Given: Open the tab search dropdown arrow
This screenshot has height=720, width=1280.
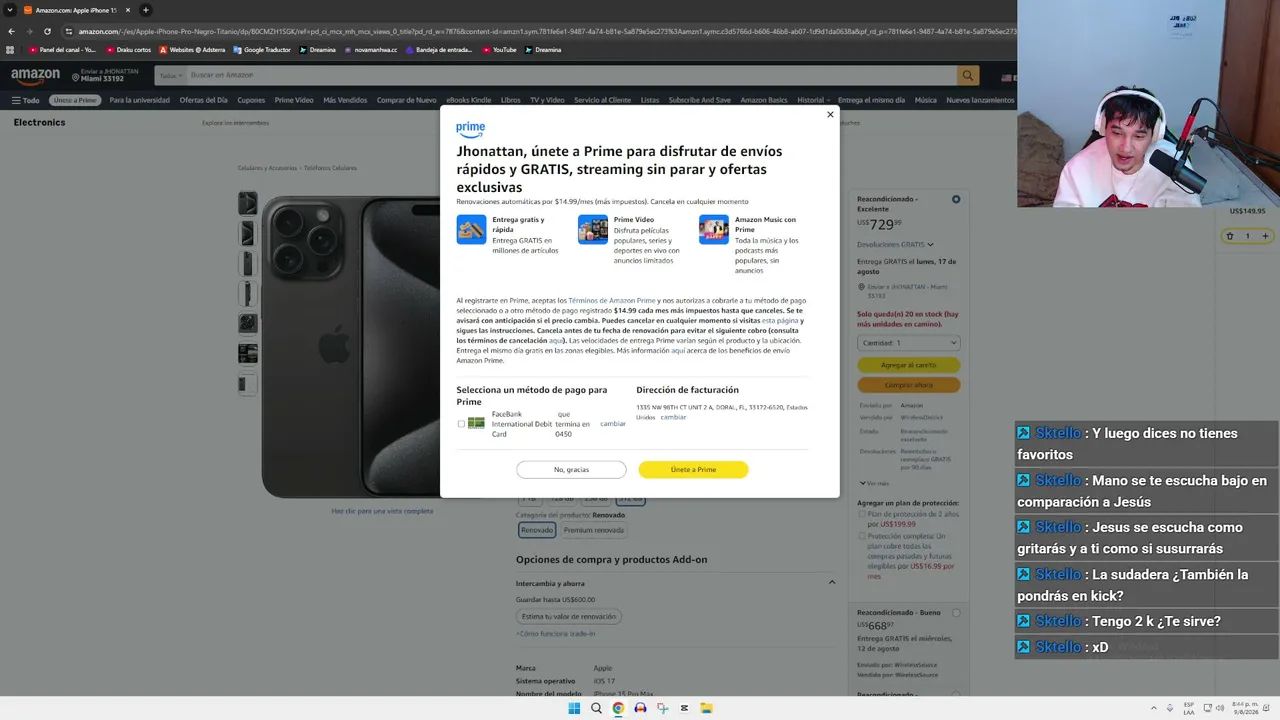Looking at the screenshot, I should click(x=11, y=10).
